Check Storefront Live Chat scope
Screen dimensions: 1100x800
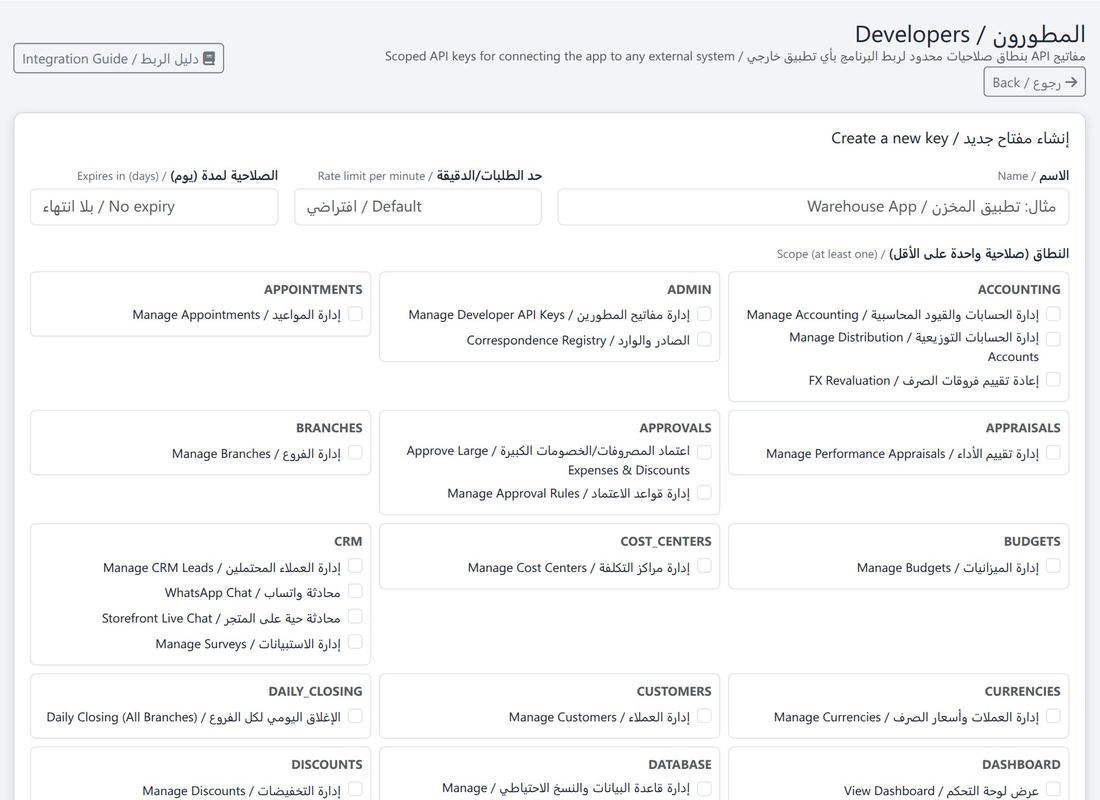click(x=356, y=617)
